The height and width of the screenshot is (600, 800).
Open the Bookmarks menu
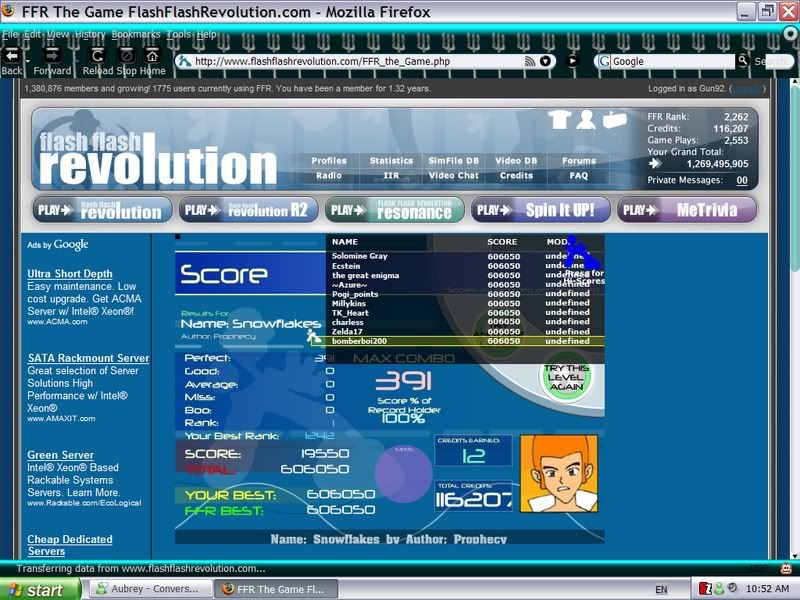pos(135,34)
